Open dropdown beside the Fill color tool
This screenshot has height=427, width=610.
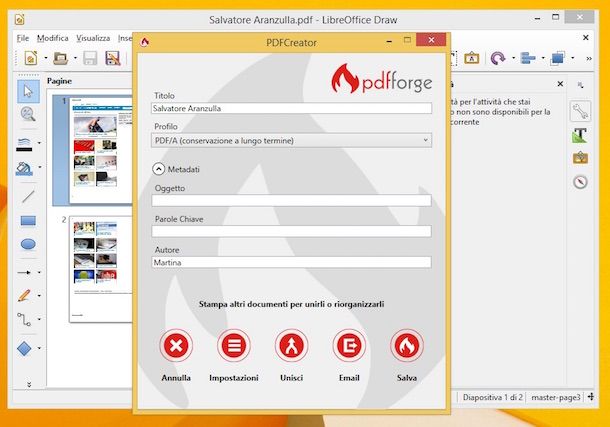pyautogui.click(x=39, y=167)
